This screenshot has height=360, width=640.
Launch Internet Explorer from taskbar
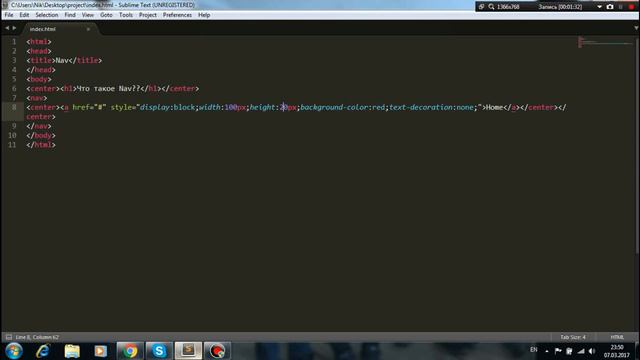coord(43,351)
